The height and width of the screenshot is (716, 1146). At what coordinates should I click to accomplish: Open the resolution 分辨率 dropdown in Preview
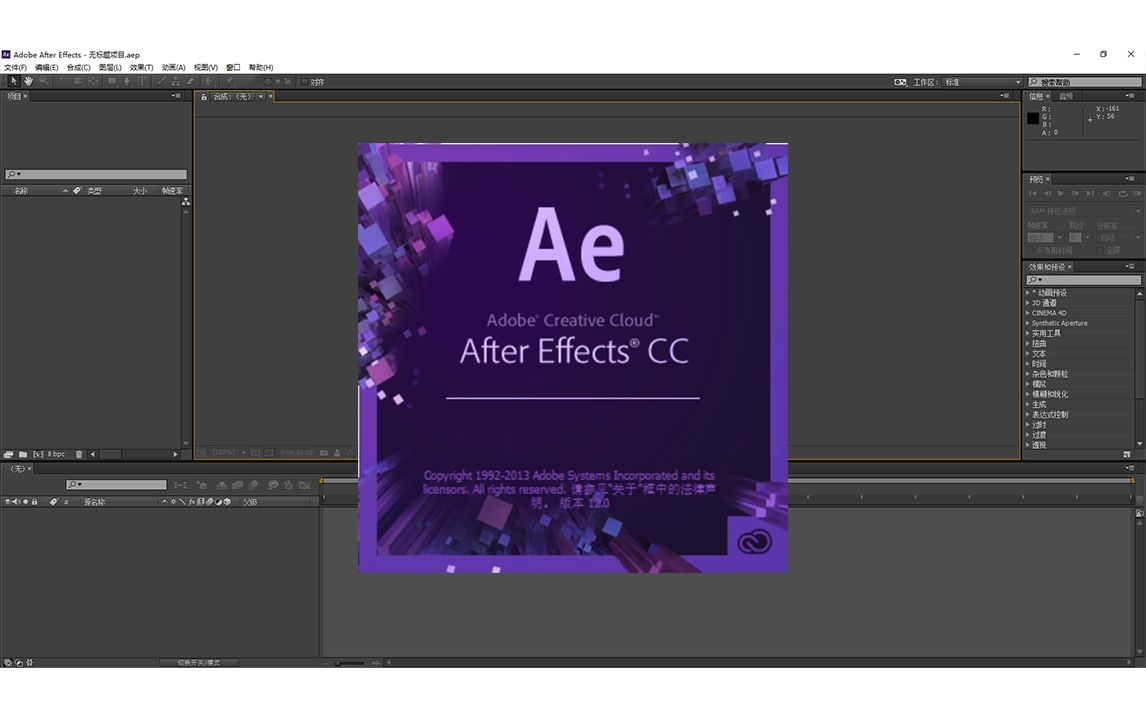1120,237
